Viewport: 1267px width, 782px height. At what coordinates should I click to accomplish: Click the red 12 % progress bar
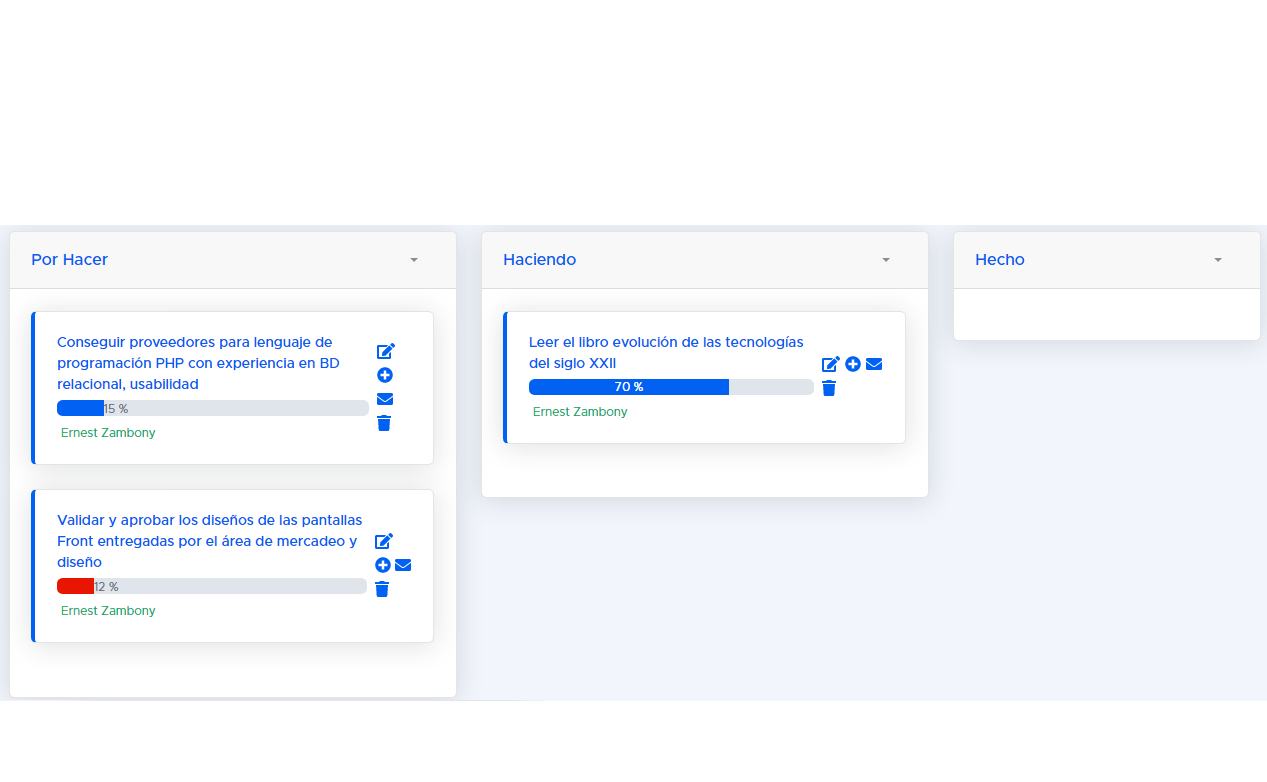coord(211,586)
